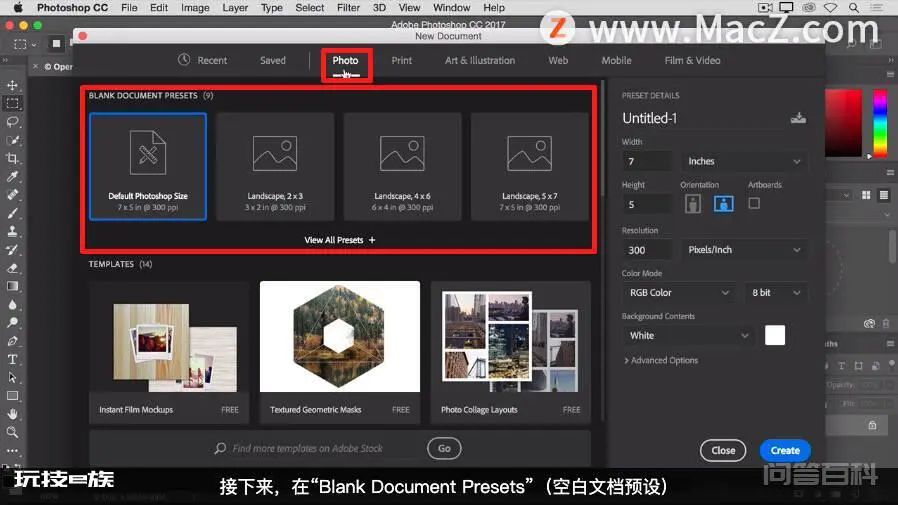
Task: Select the Hand tool
Action: (x=12, y=414)
